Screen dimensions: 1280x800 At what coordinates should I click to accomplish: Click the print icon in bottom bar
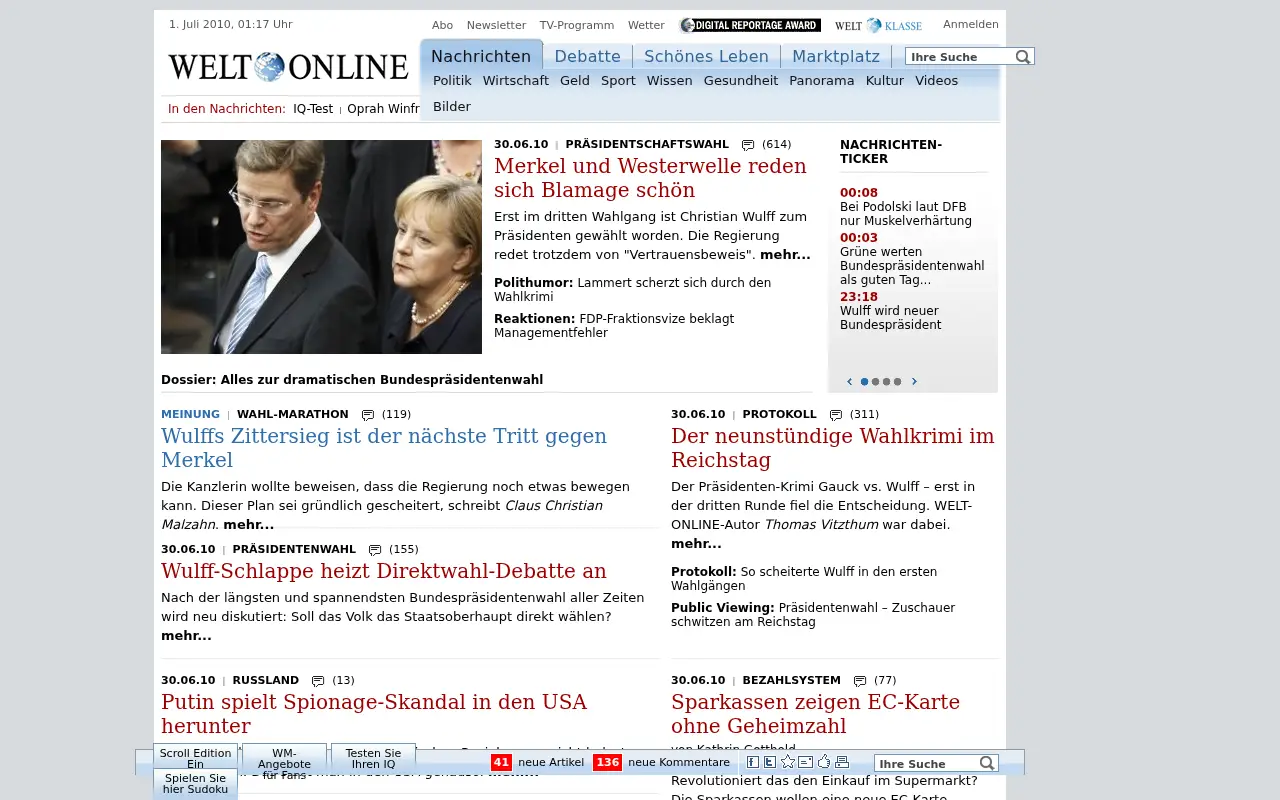click(x=842, y=762)
